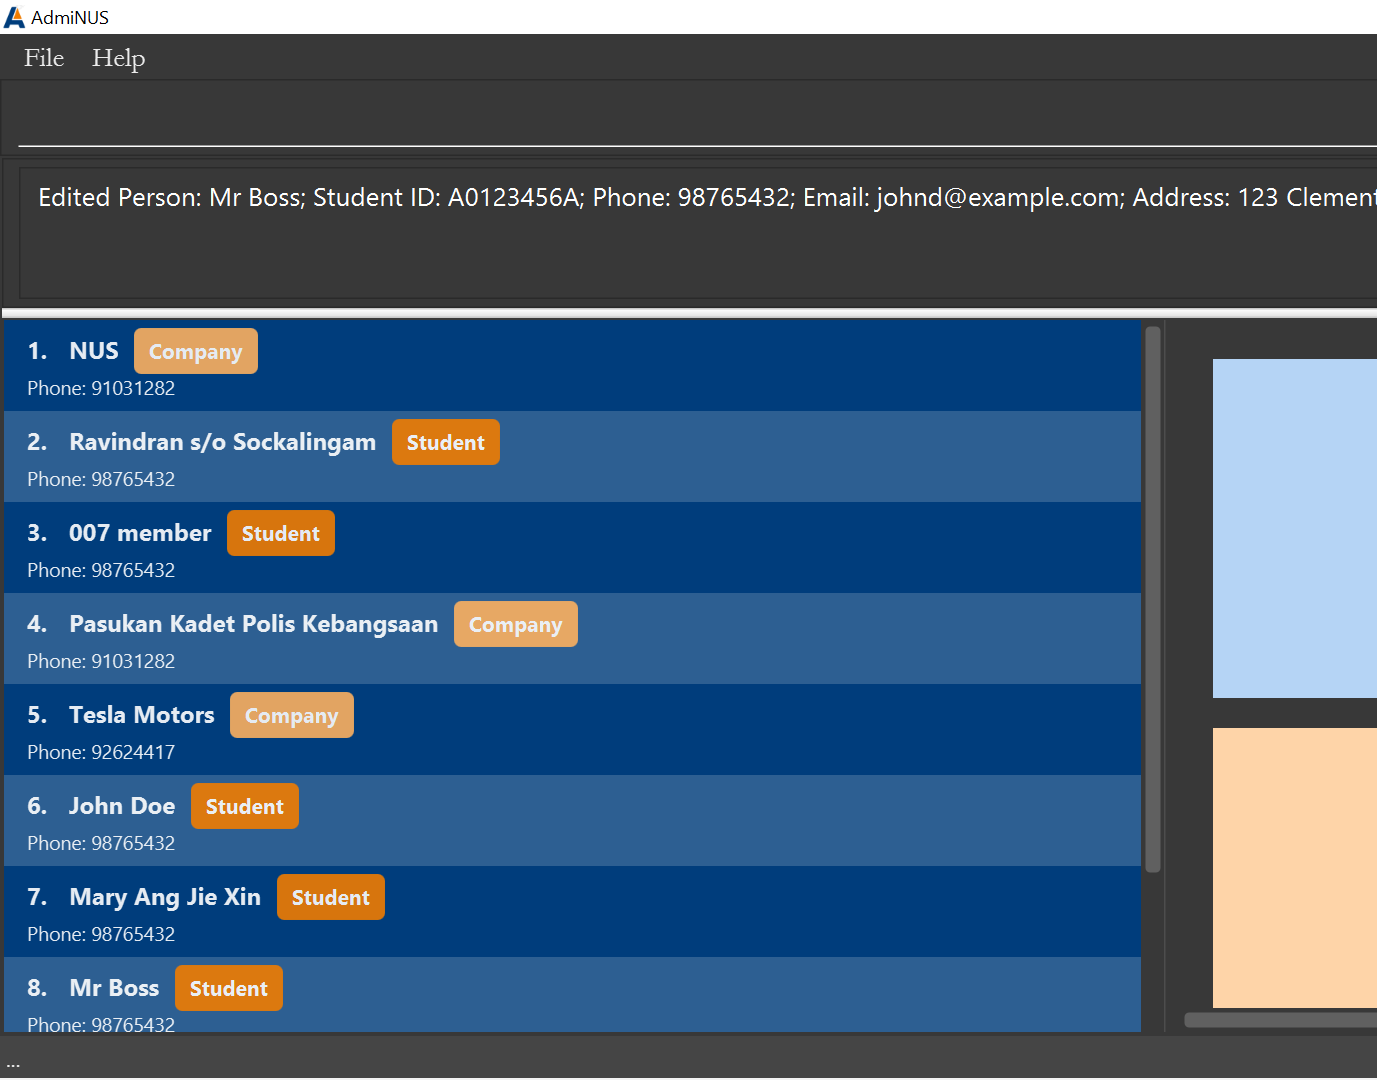
Task: Click Company tag beside Pasukan Kadet Polis Kebangsaan
Action: click(x=516, y=624)
